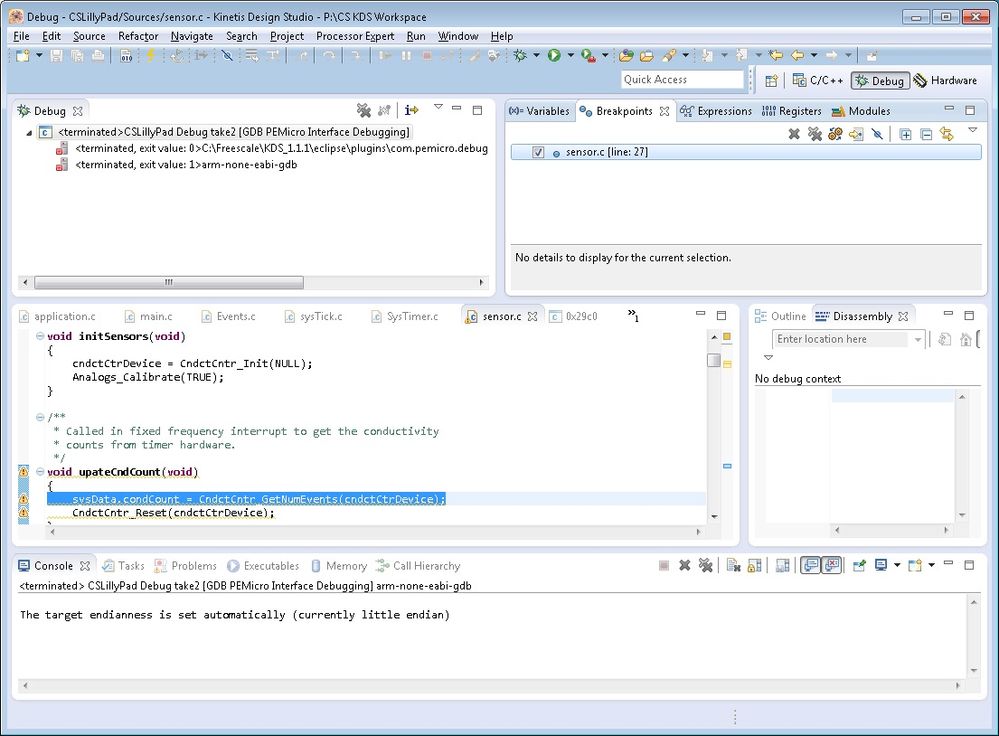The width and height of the screenshot is (999, 736).
Task: Select terminated arm-none-eabi-gdb process row
Action: click(185, 164)
